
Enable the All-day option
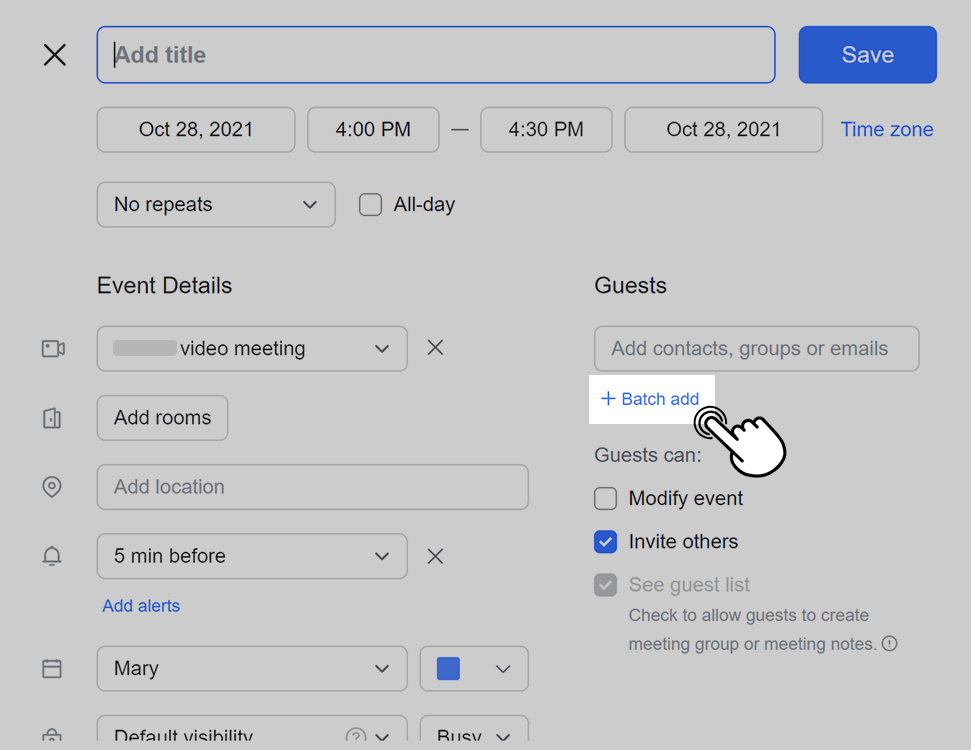[x=370, y=204]
